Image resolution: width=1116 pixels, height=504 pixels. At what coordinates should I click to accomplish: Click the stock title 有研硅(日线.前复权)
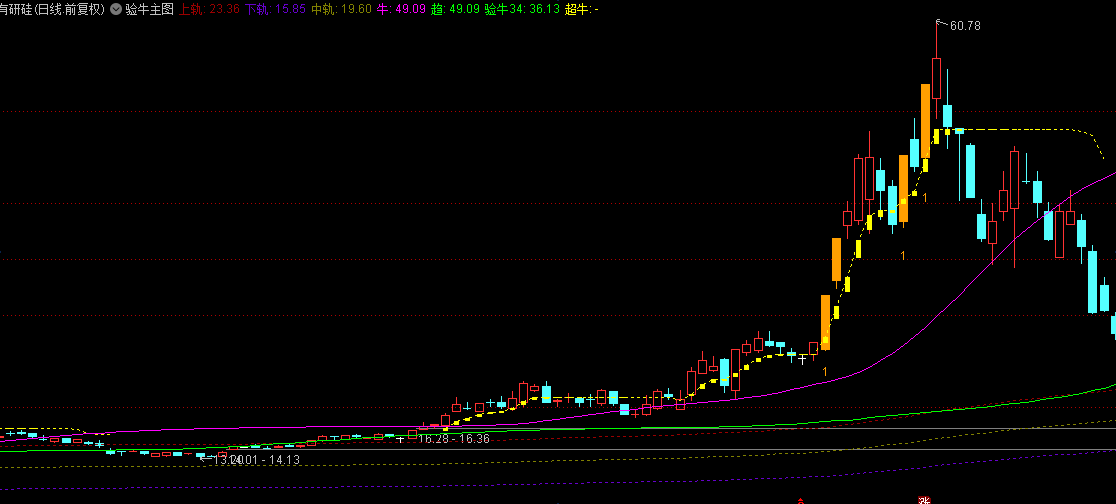[53, 9]
